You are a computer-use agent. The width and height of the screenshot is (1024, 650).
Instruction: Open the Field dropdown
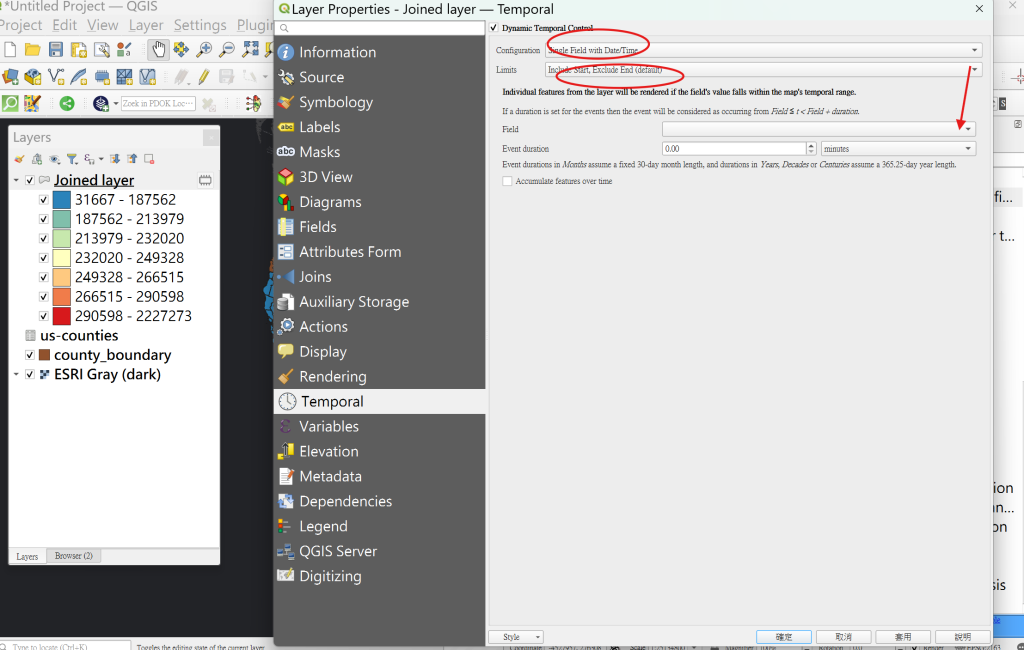click(x=819, y=129)
